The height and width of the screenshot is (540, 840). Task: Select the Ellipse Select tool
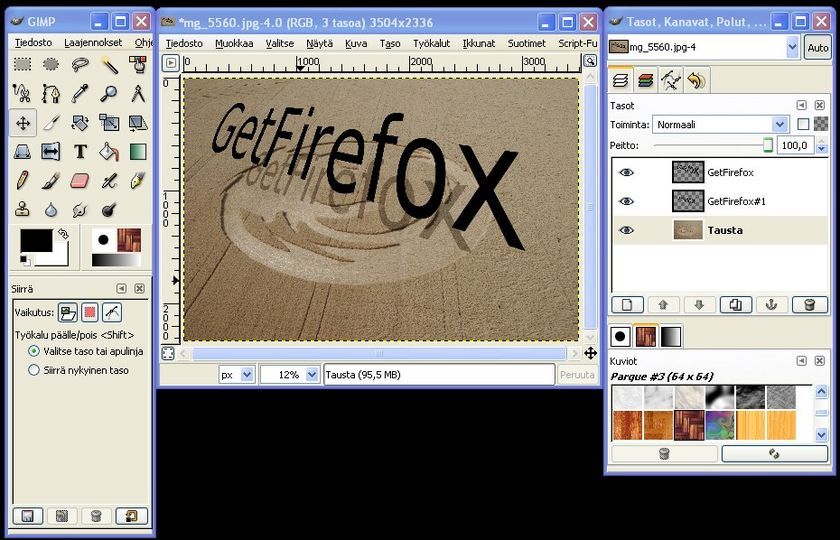click(x=51, y=64)
